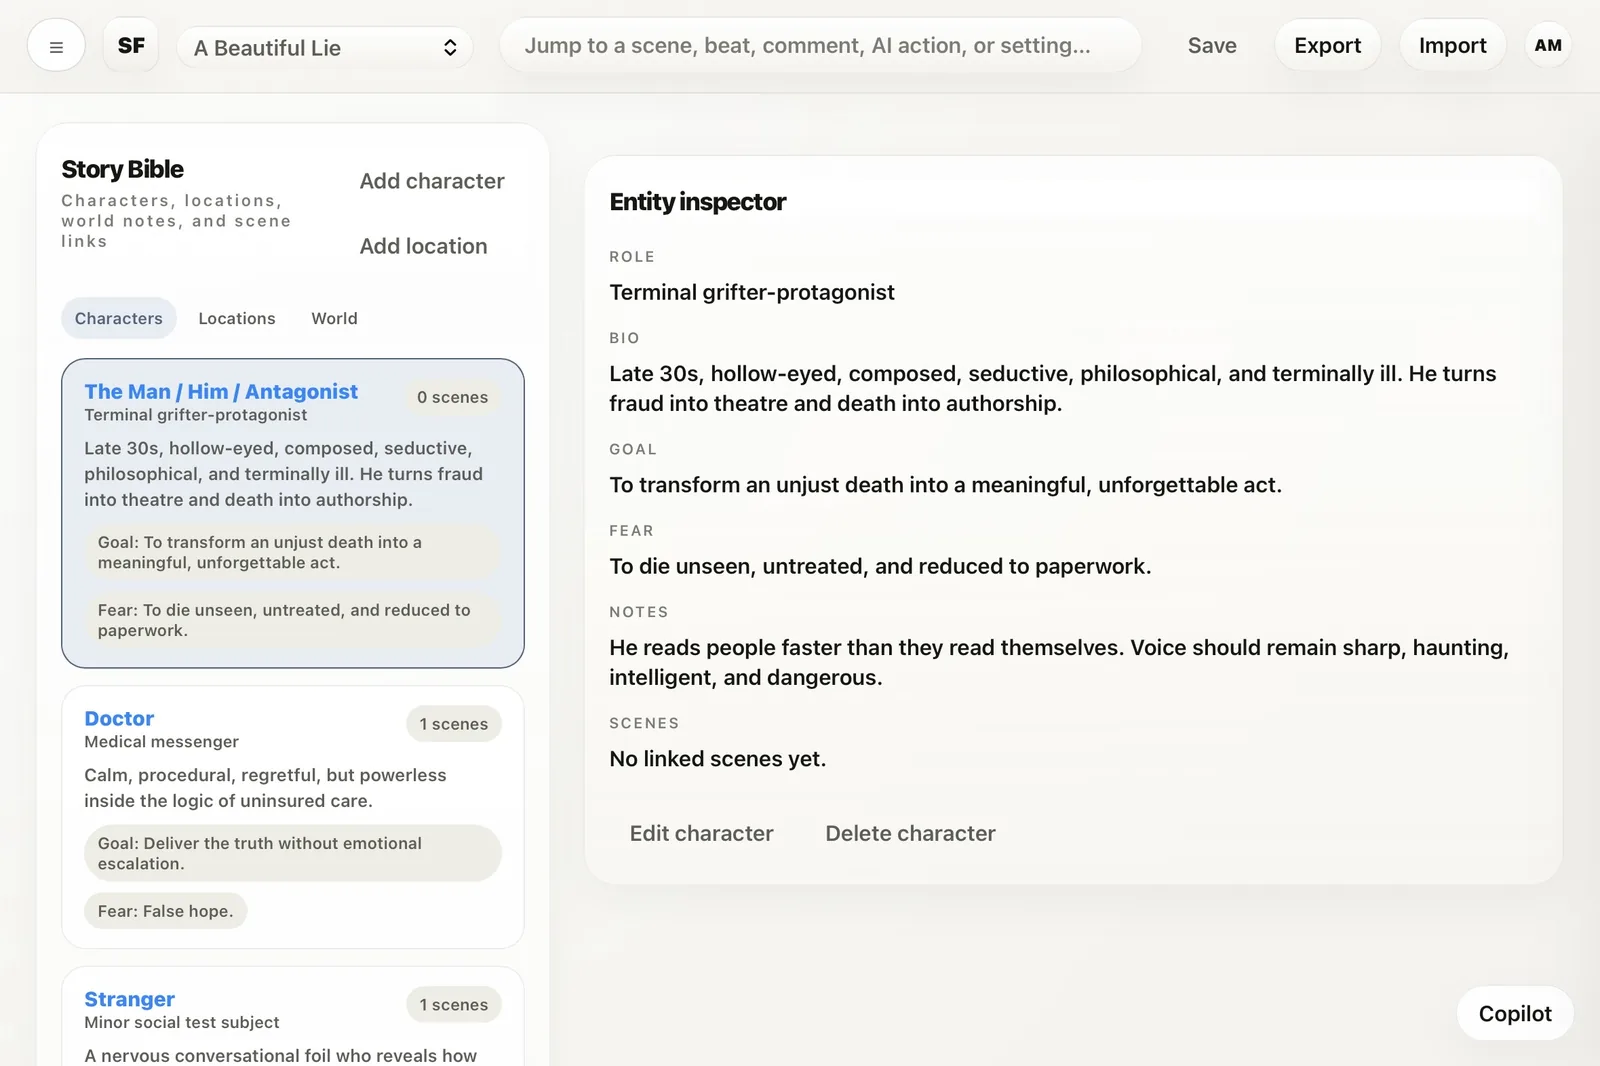Click the Doctor's 1 scenes badge
Image resolution: width=1600 pixels, height=1066 pixels.
pyautogui.click(x=454, y=724)
